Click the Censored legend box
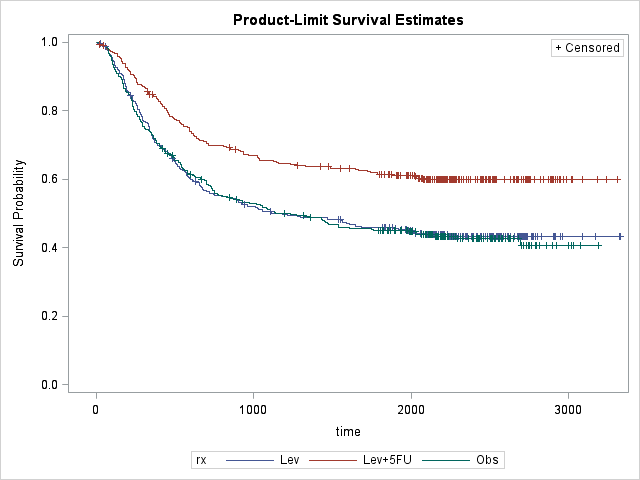 tap(587, 48)
